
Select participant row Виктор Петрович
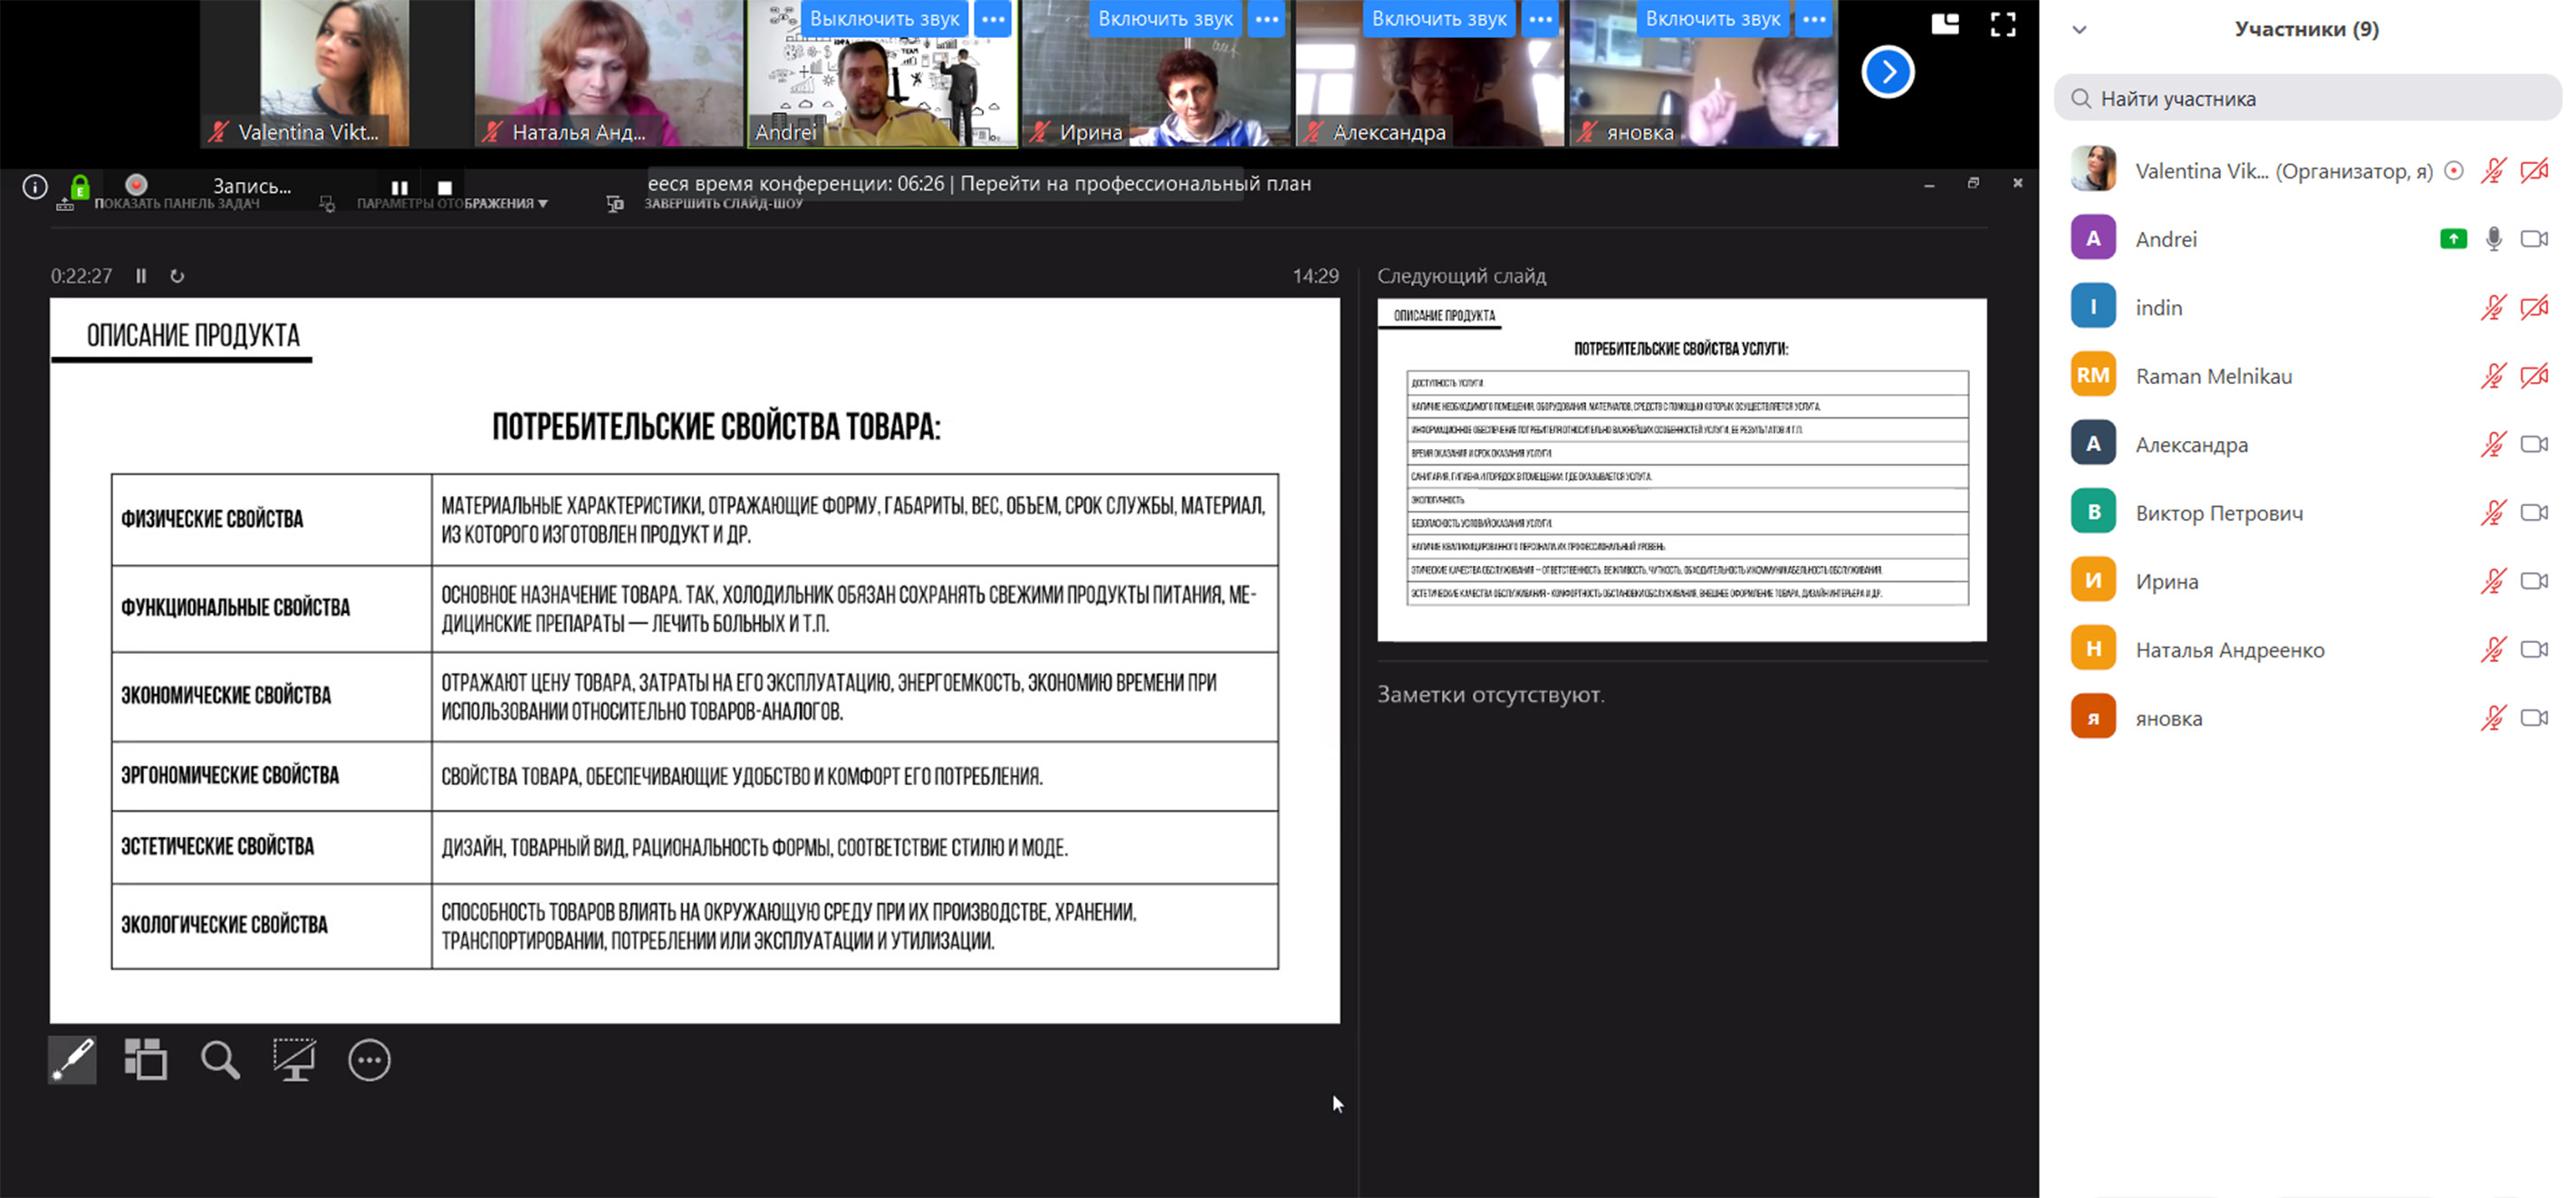(x=2308, y=513)
